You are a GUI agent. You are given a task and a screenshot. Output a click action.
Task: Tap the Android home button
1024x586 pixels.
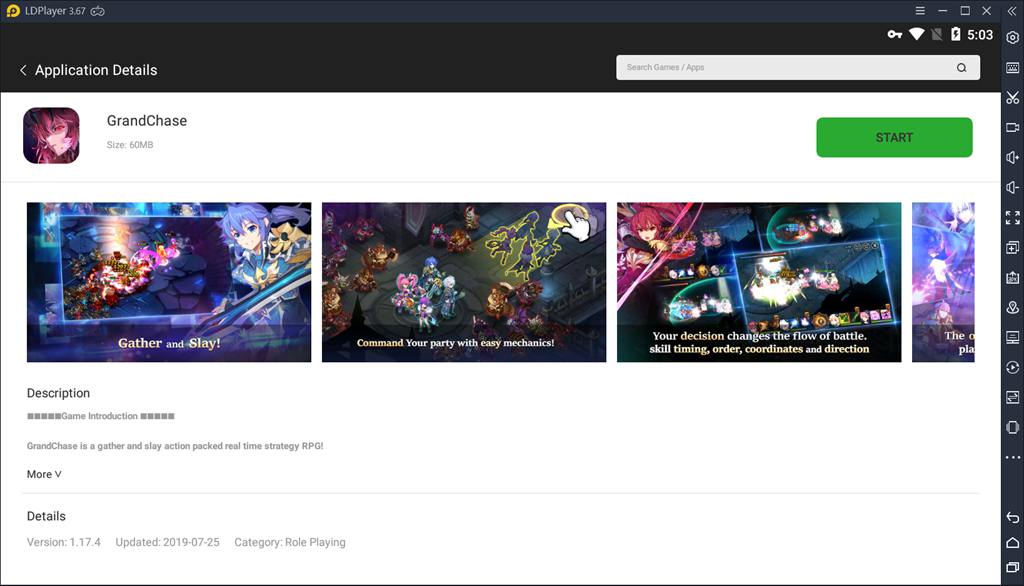coord(1012,543)
